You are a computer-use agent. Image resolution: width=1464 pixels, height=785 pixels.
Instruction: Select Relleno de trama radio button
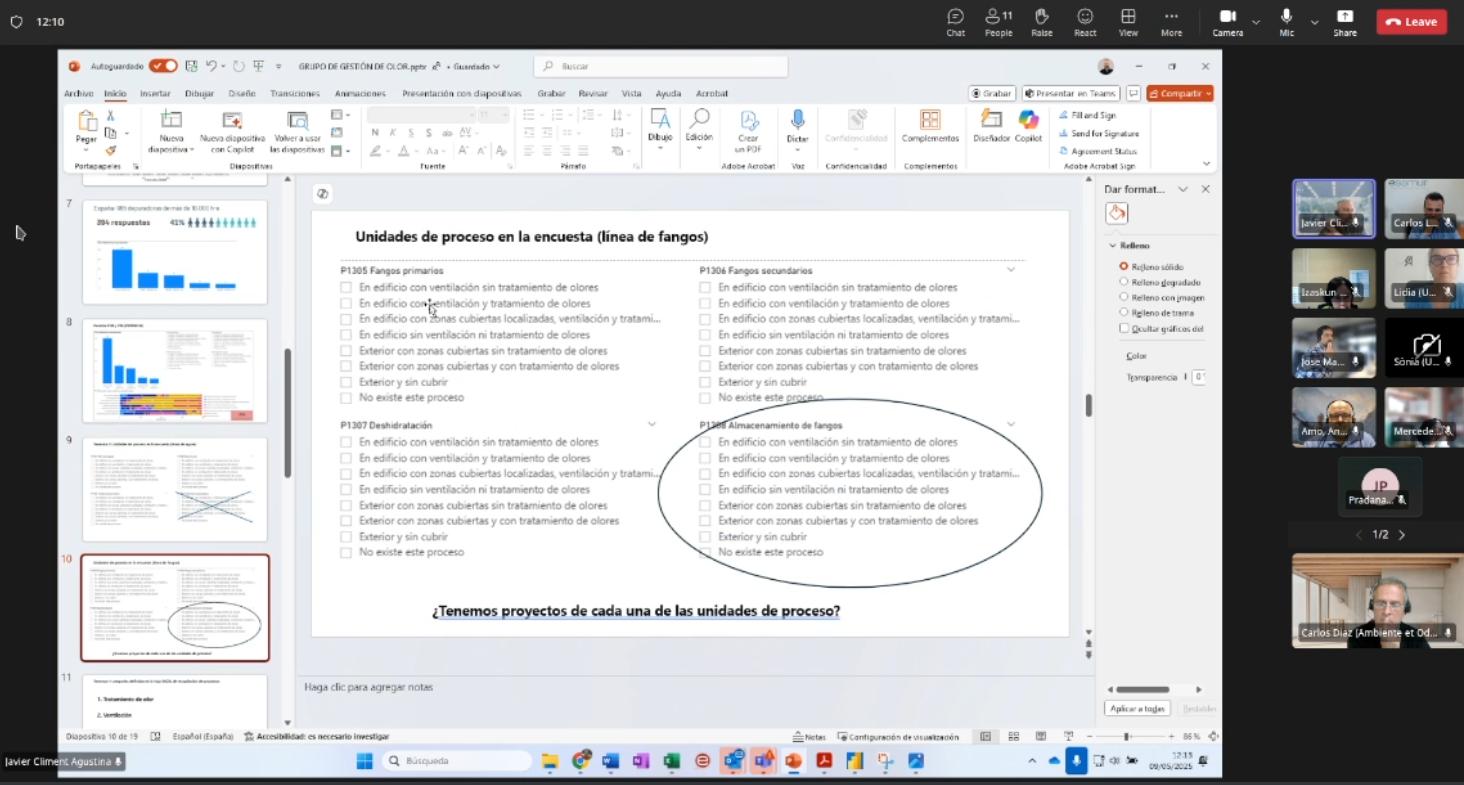tap(1124, 312)
